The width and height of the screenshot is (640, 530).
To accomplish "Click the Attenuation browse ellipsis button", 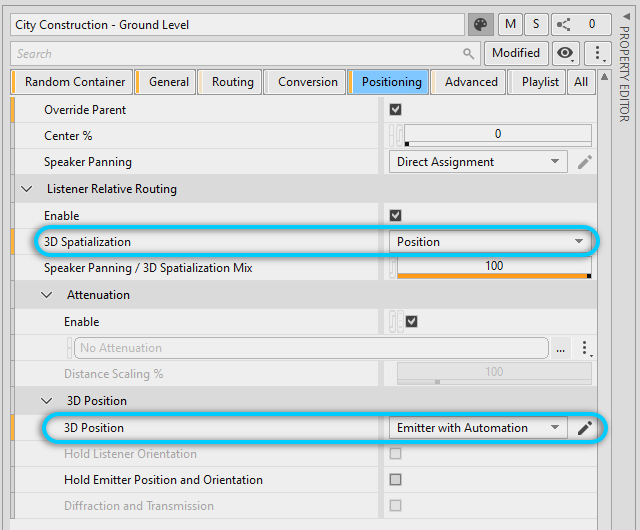I will pos(562,348).
